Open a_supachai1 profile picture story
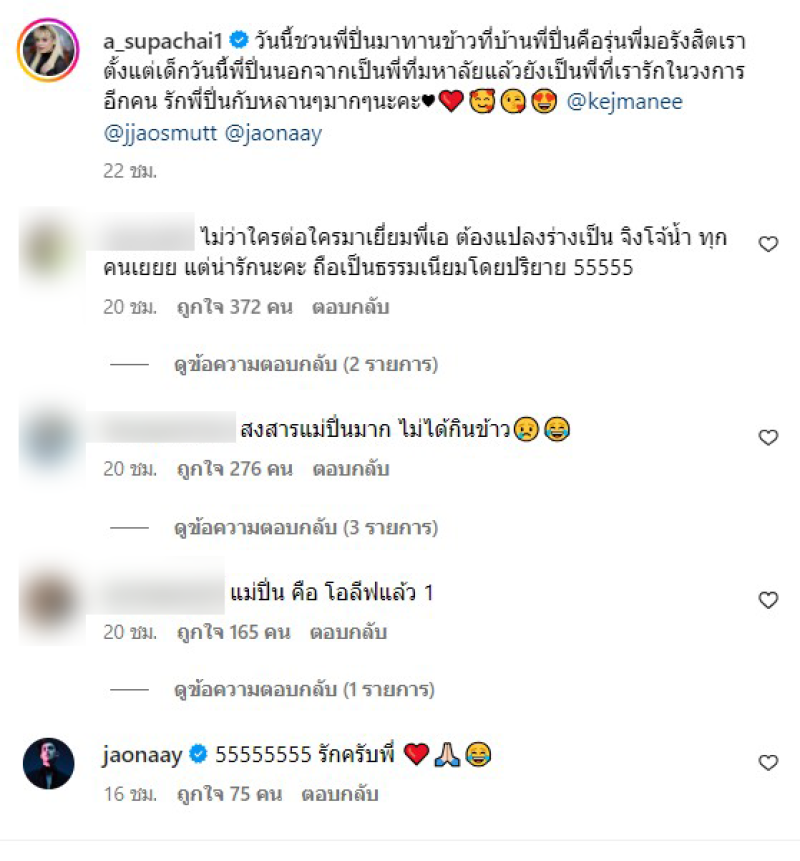Viewport: 800px width, 861px height. (48, 50)
